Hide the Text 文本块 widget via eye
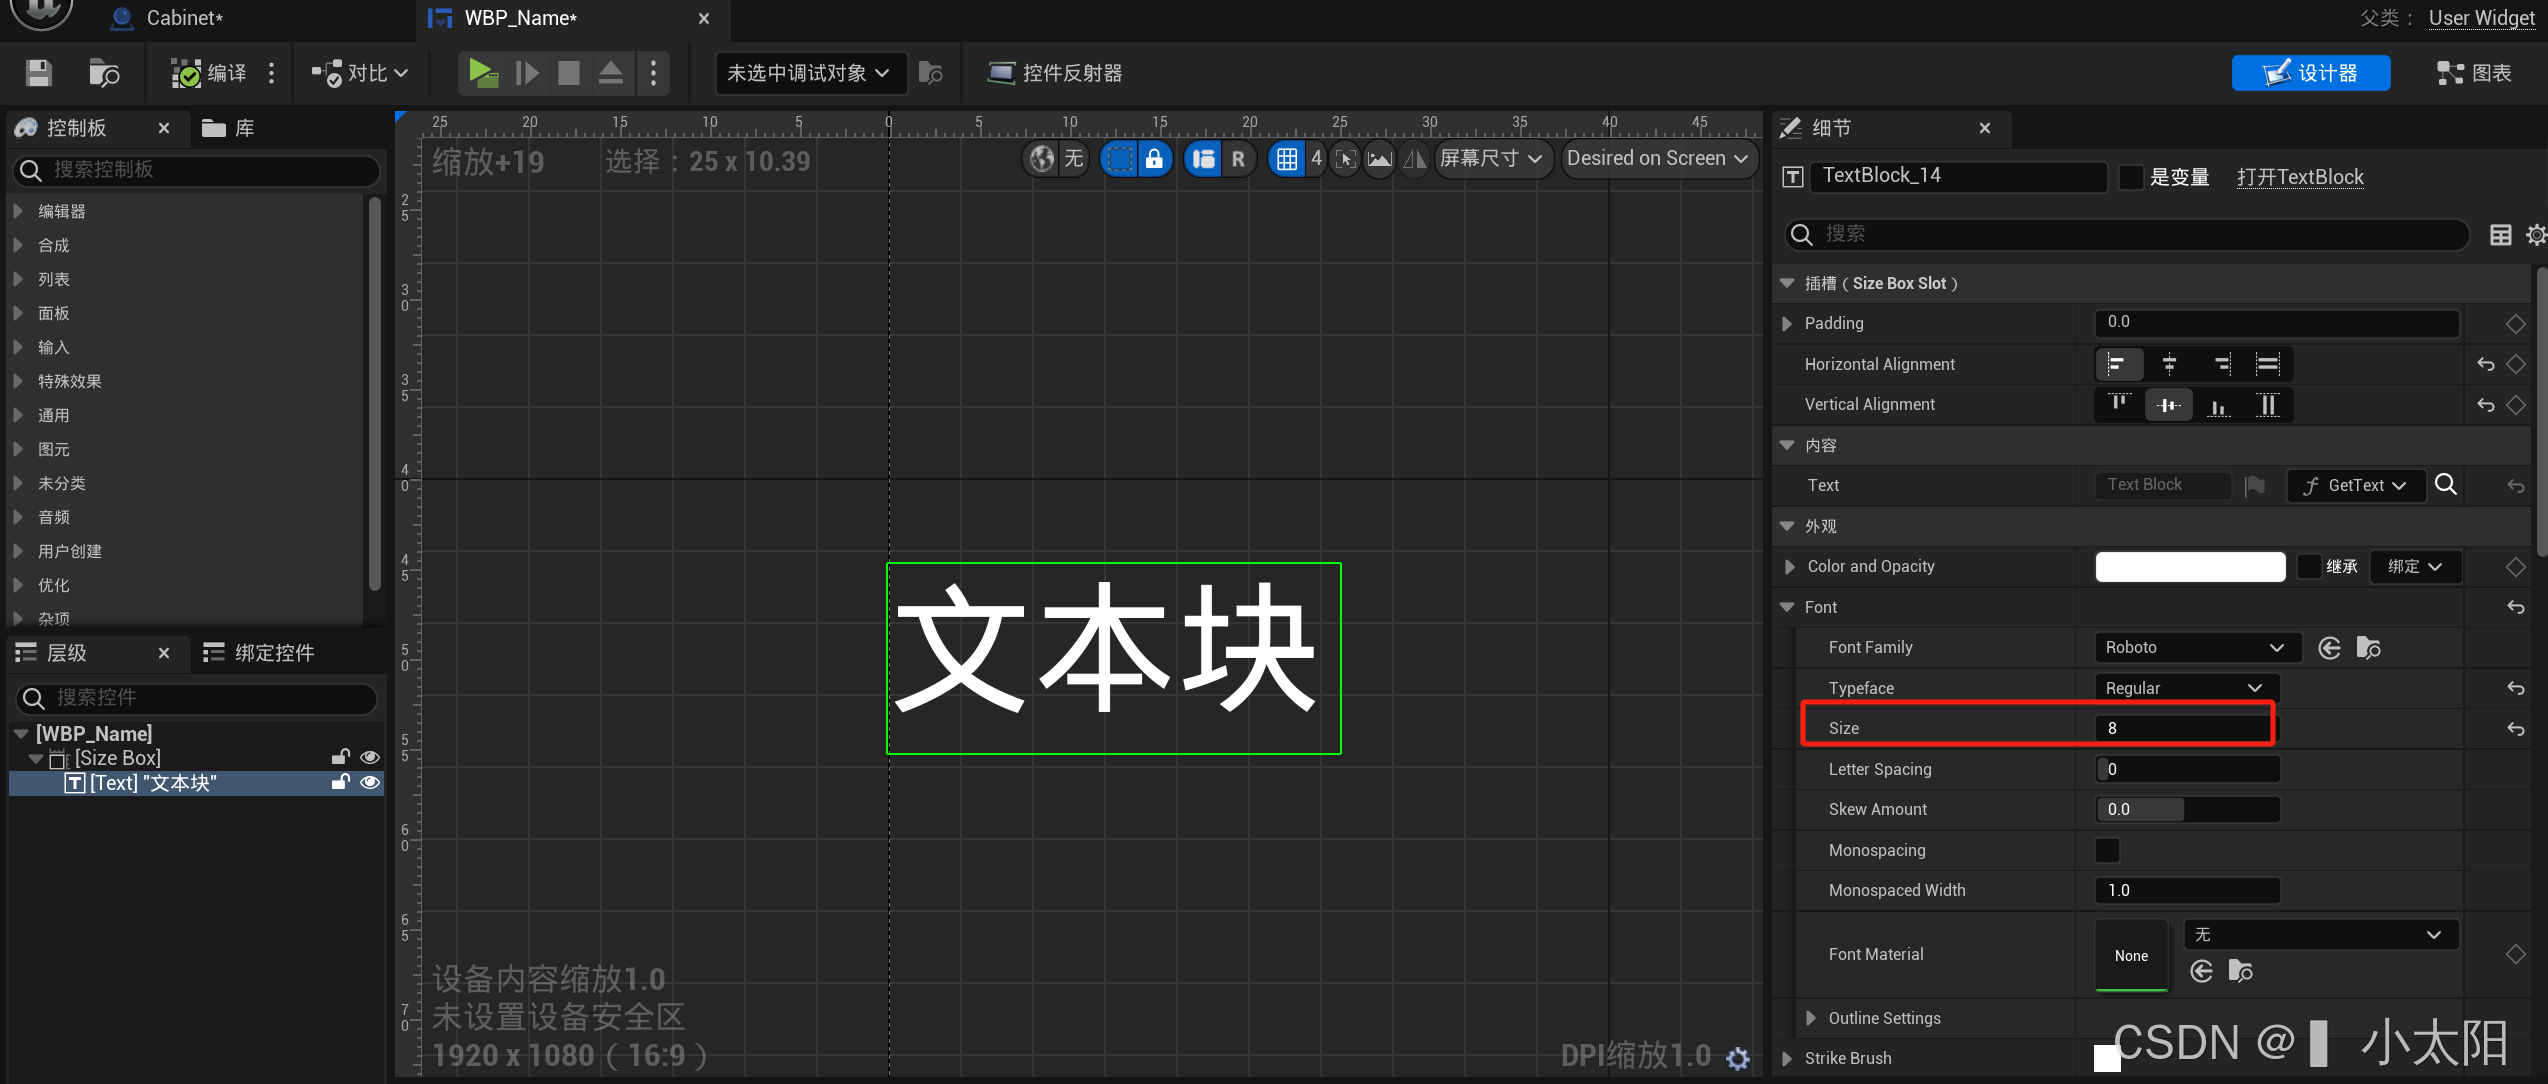The image size is (2548, 1084). 370,782
